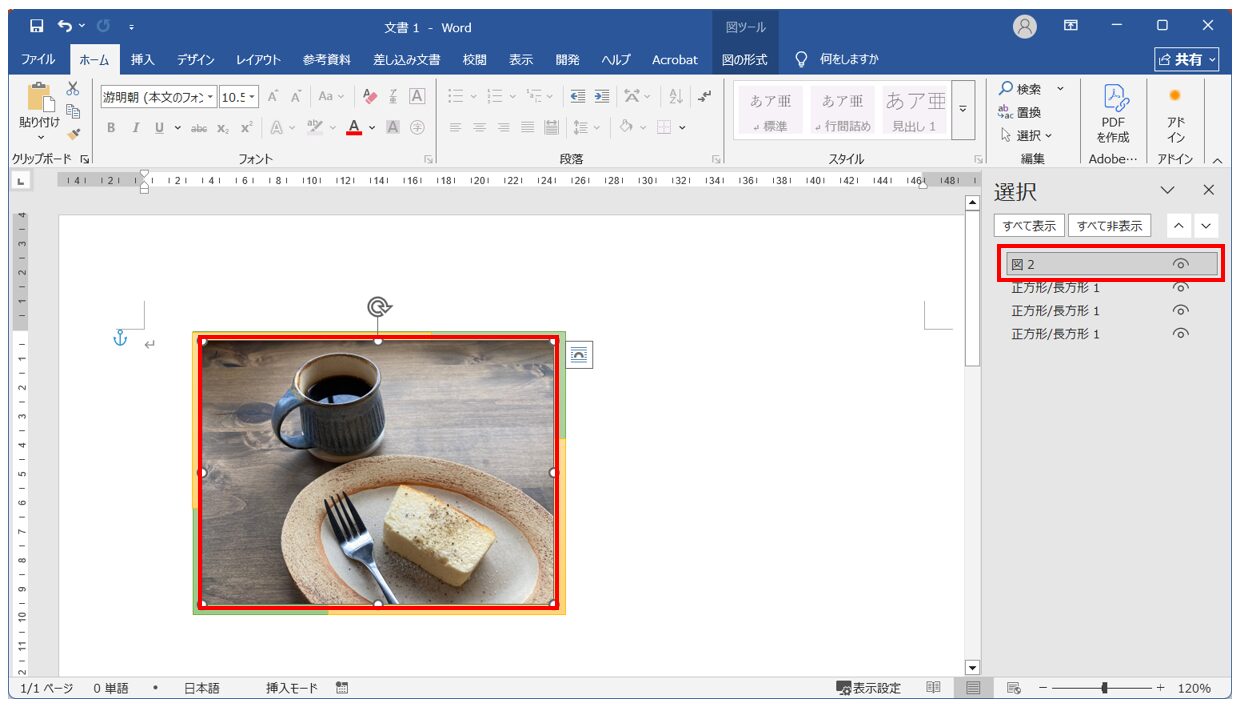Toggle center paragraph alignment

click(479, 127)
